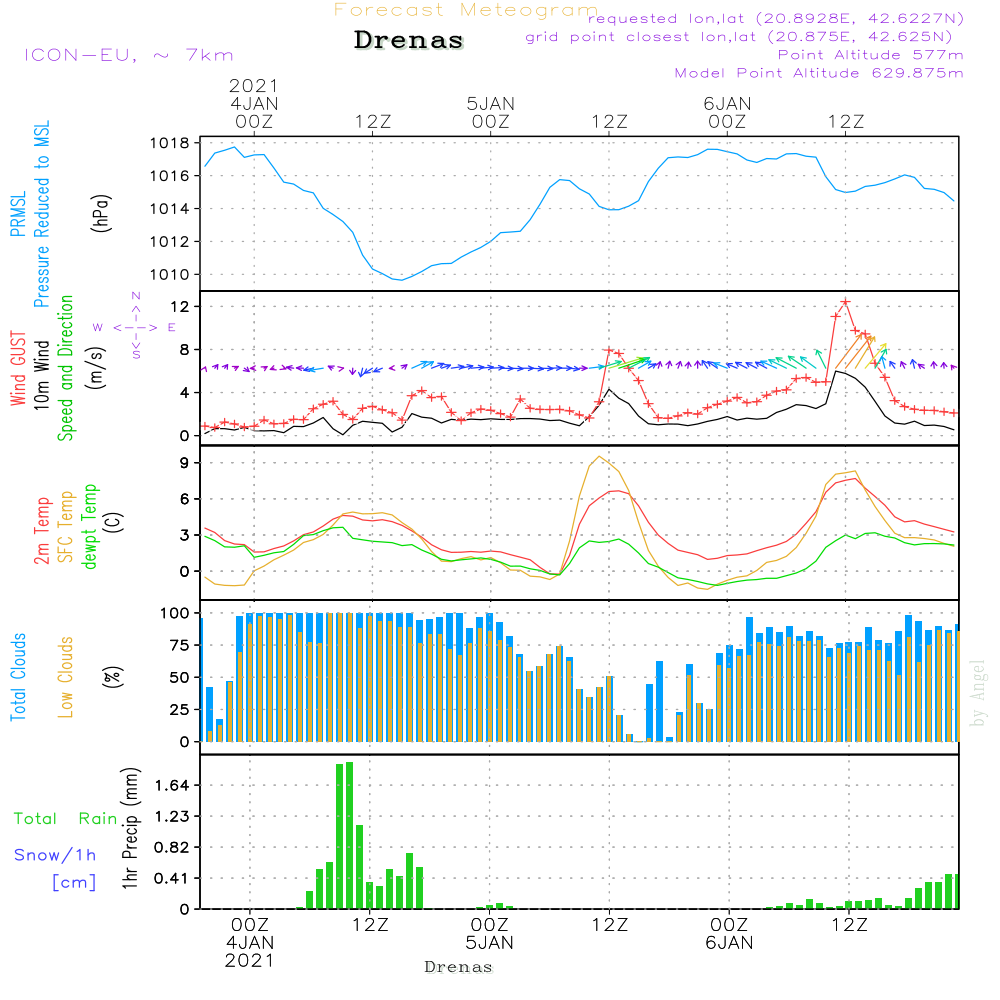Click requested lon,lat coordinates text

click(776, 18)
